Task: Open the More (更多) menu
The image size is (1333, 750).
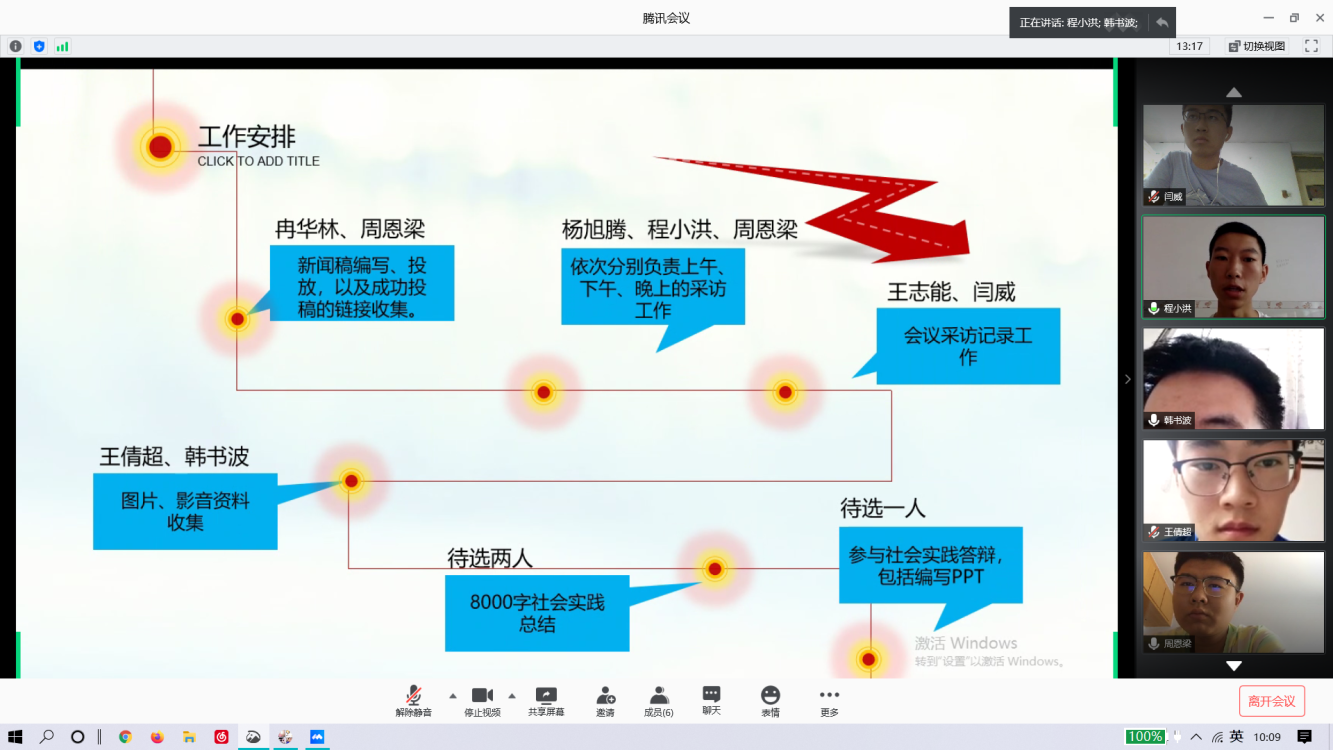Action: [x=829, y=696]
